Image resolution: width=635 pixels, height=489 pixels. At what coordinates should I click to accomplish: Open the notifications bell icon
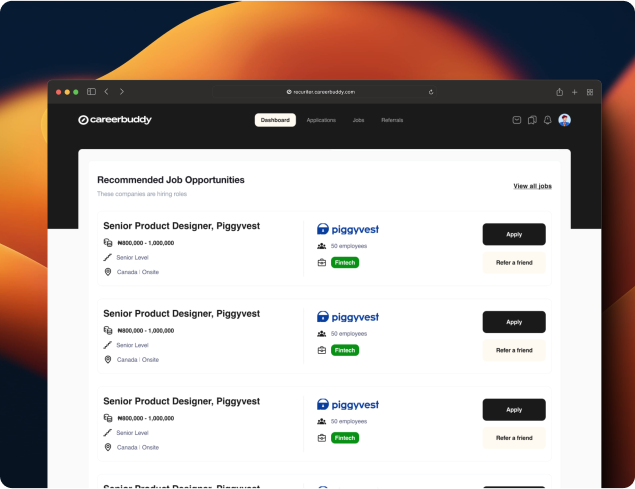pos(548,120)
